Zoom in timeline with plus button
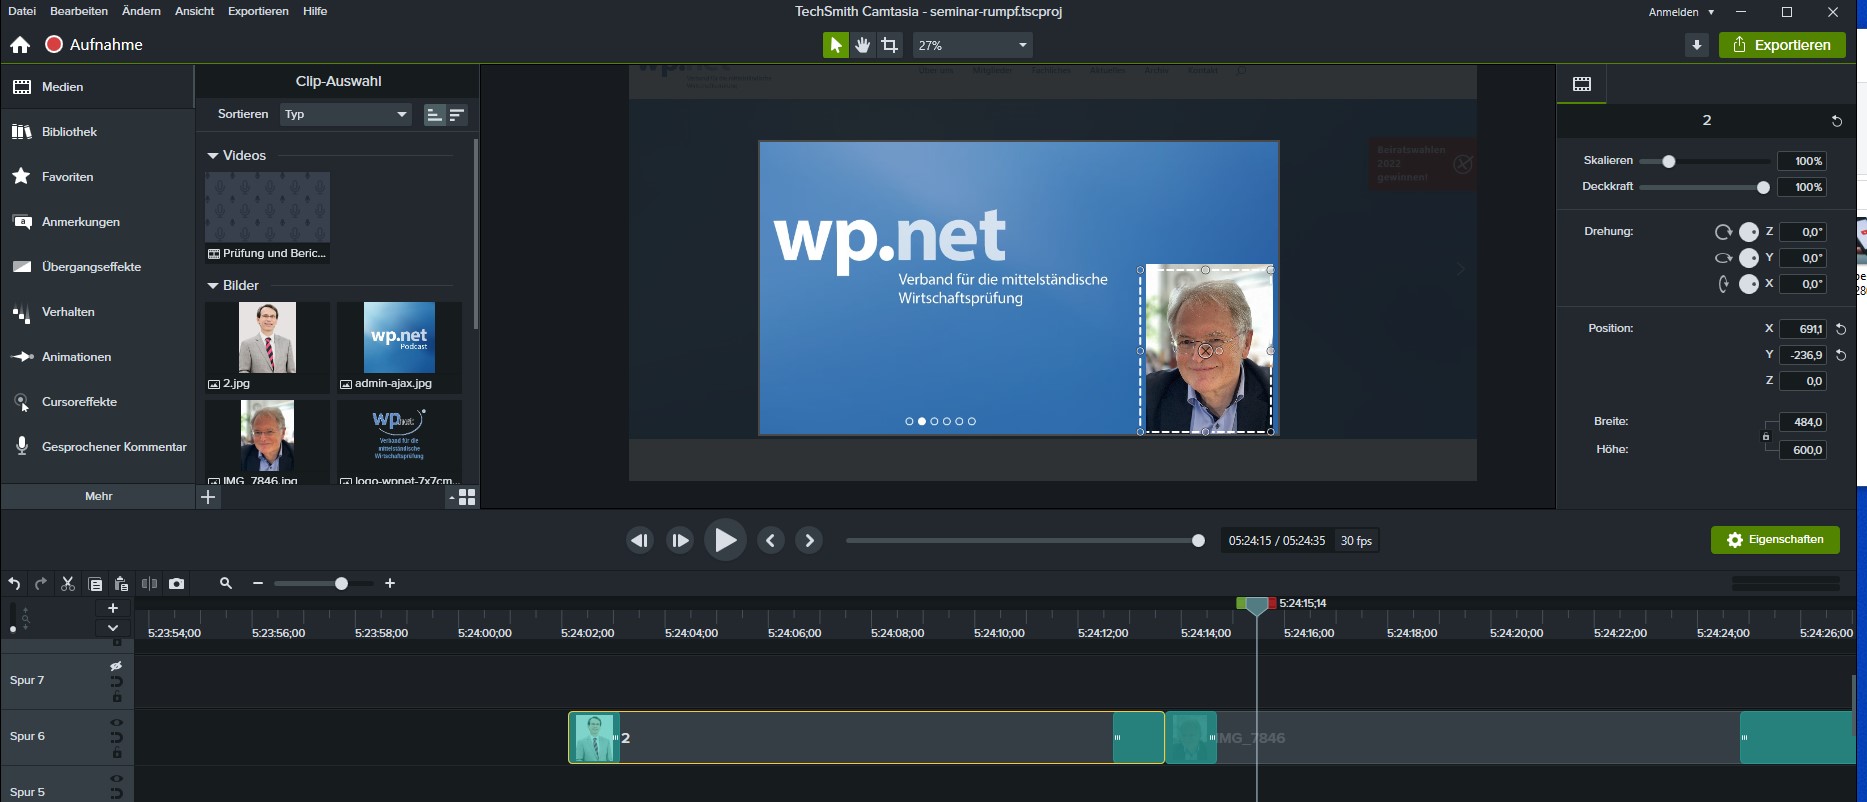The width and height of the screenshot is (1867, 802). [x=390, y=583]
